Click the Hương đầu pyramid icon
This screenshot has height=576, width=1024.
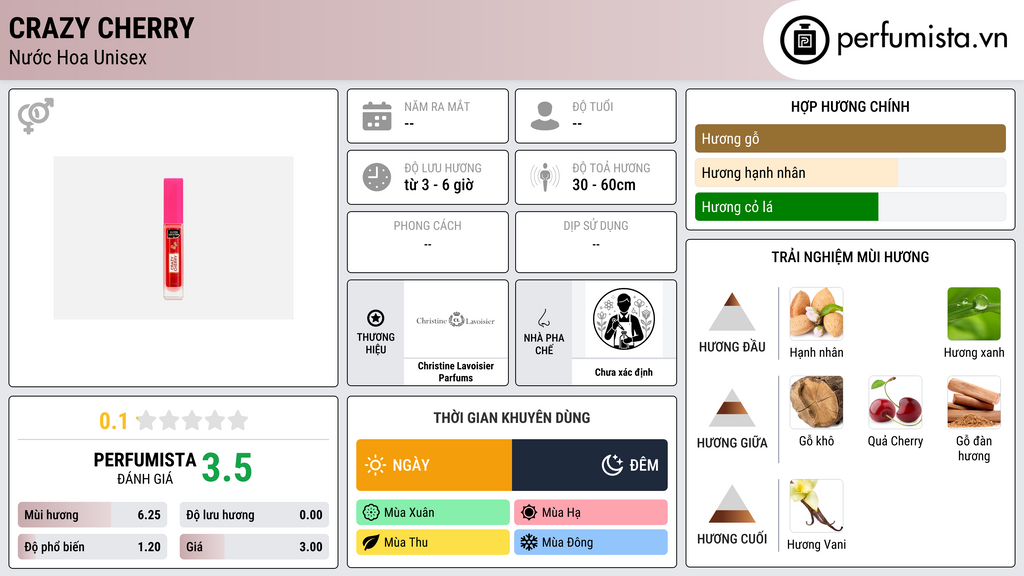(732, 312)
